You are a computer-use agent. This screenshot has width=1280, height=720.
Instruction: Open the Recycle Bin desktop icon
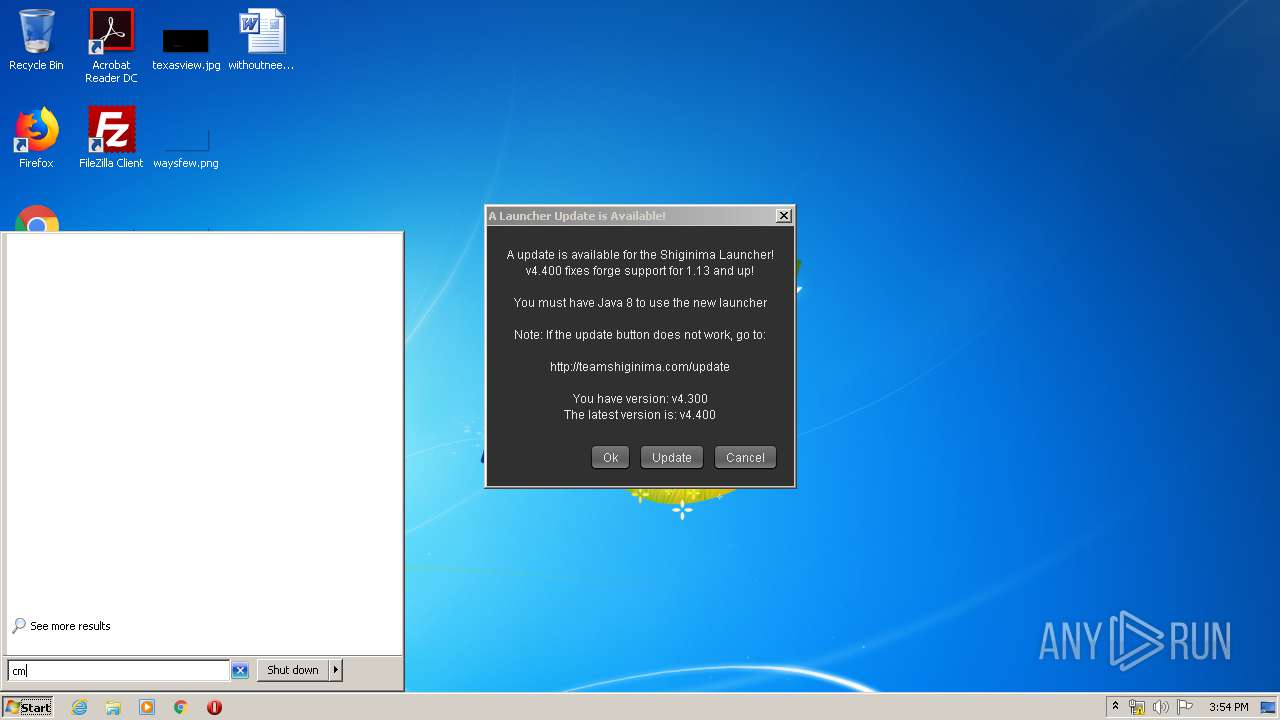click(36, 40)
